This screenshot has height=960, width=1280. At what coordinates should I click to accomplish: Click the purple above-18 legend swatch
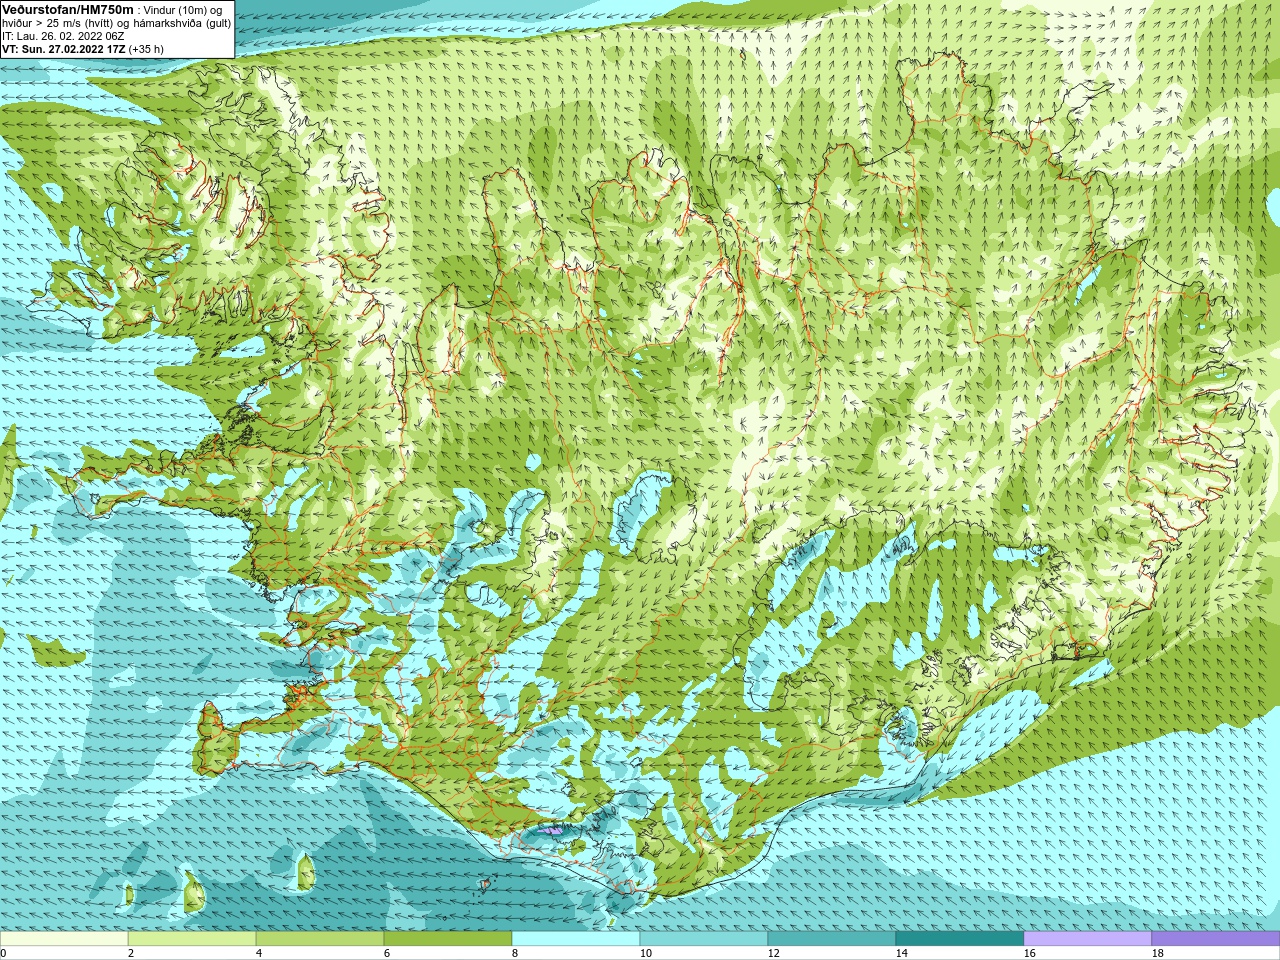point(1216,939)
